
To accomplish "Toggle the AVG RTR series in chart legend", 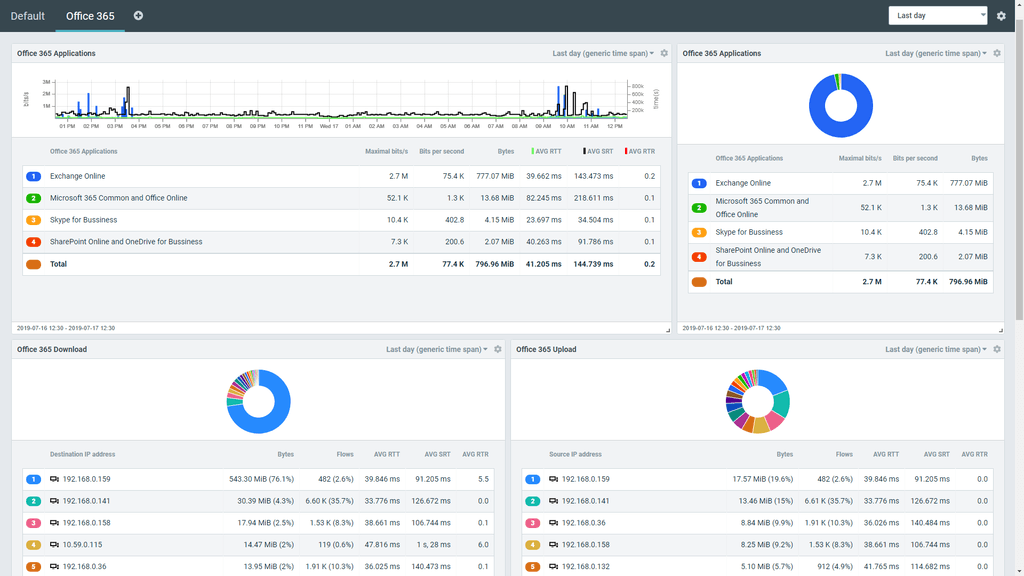I will coord(640,152).
